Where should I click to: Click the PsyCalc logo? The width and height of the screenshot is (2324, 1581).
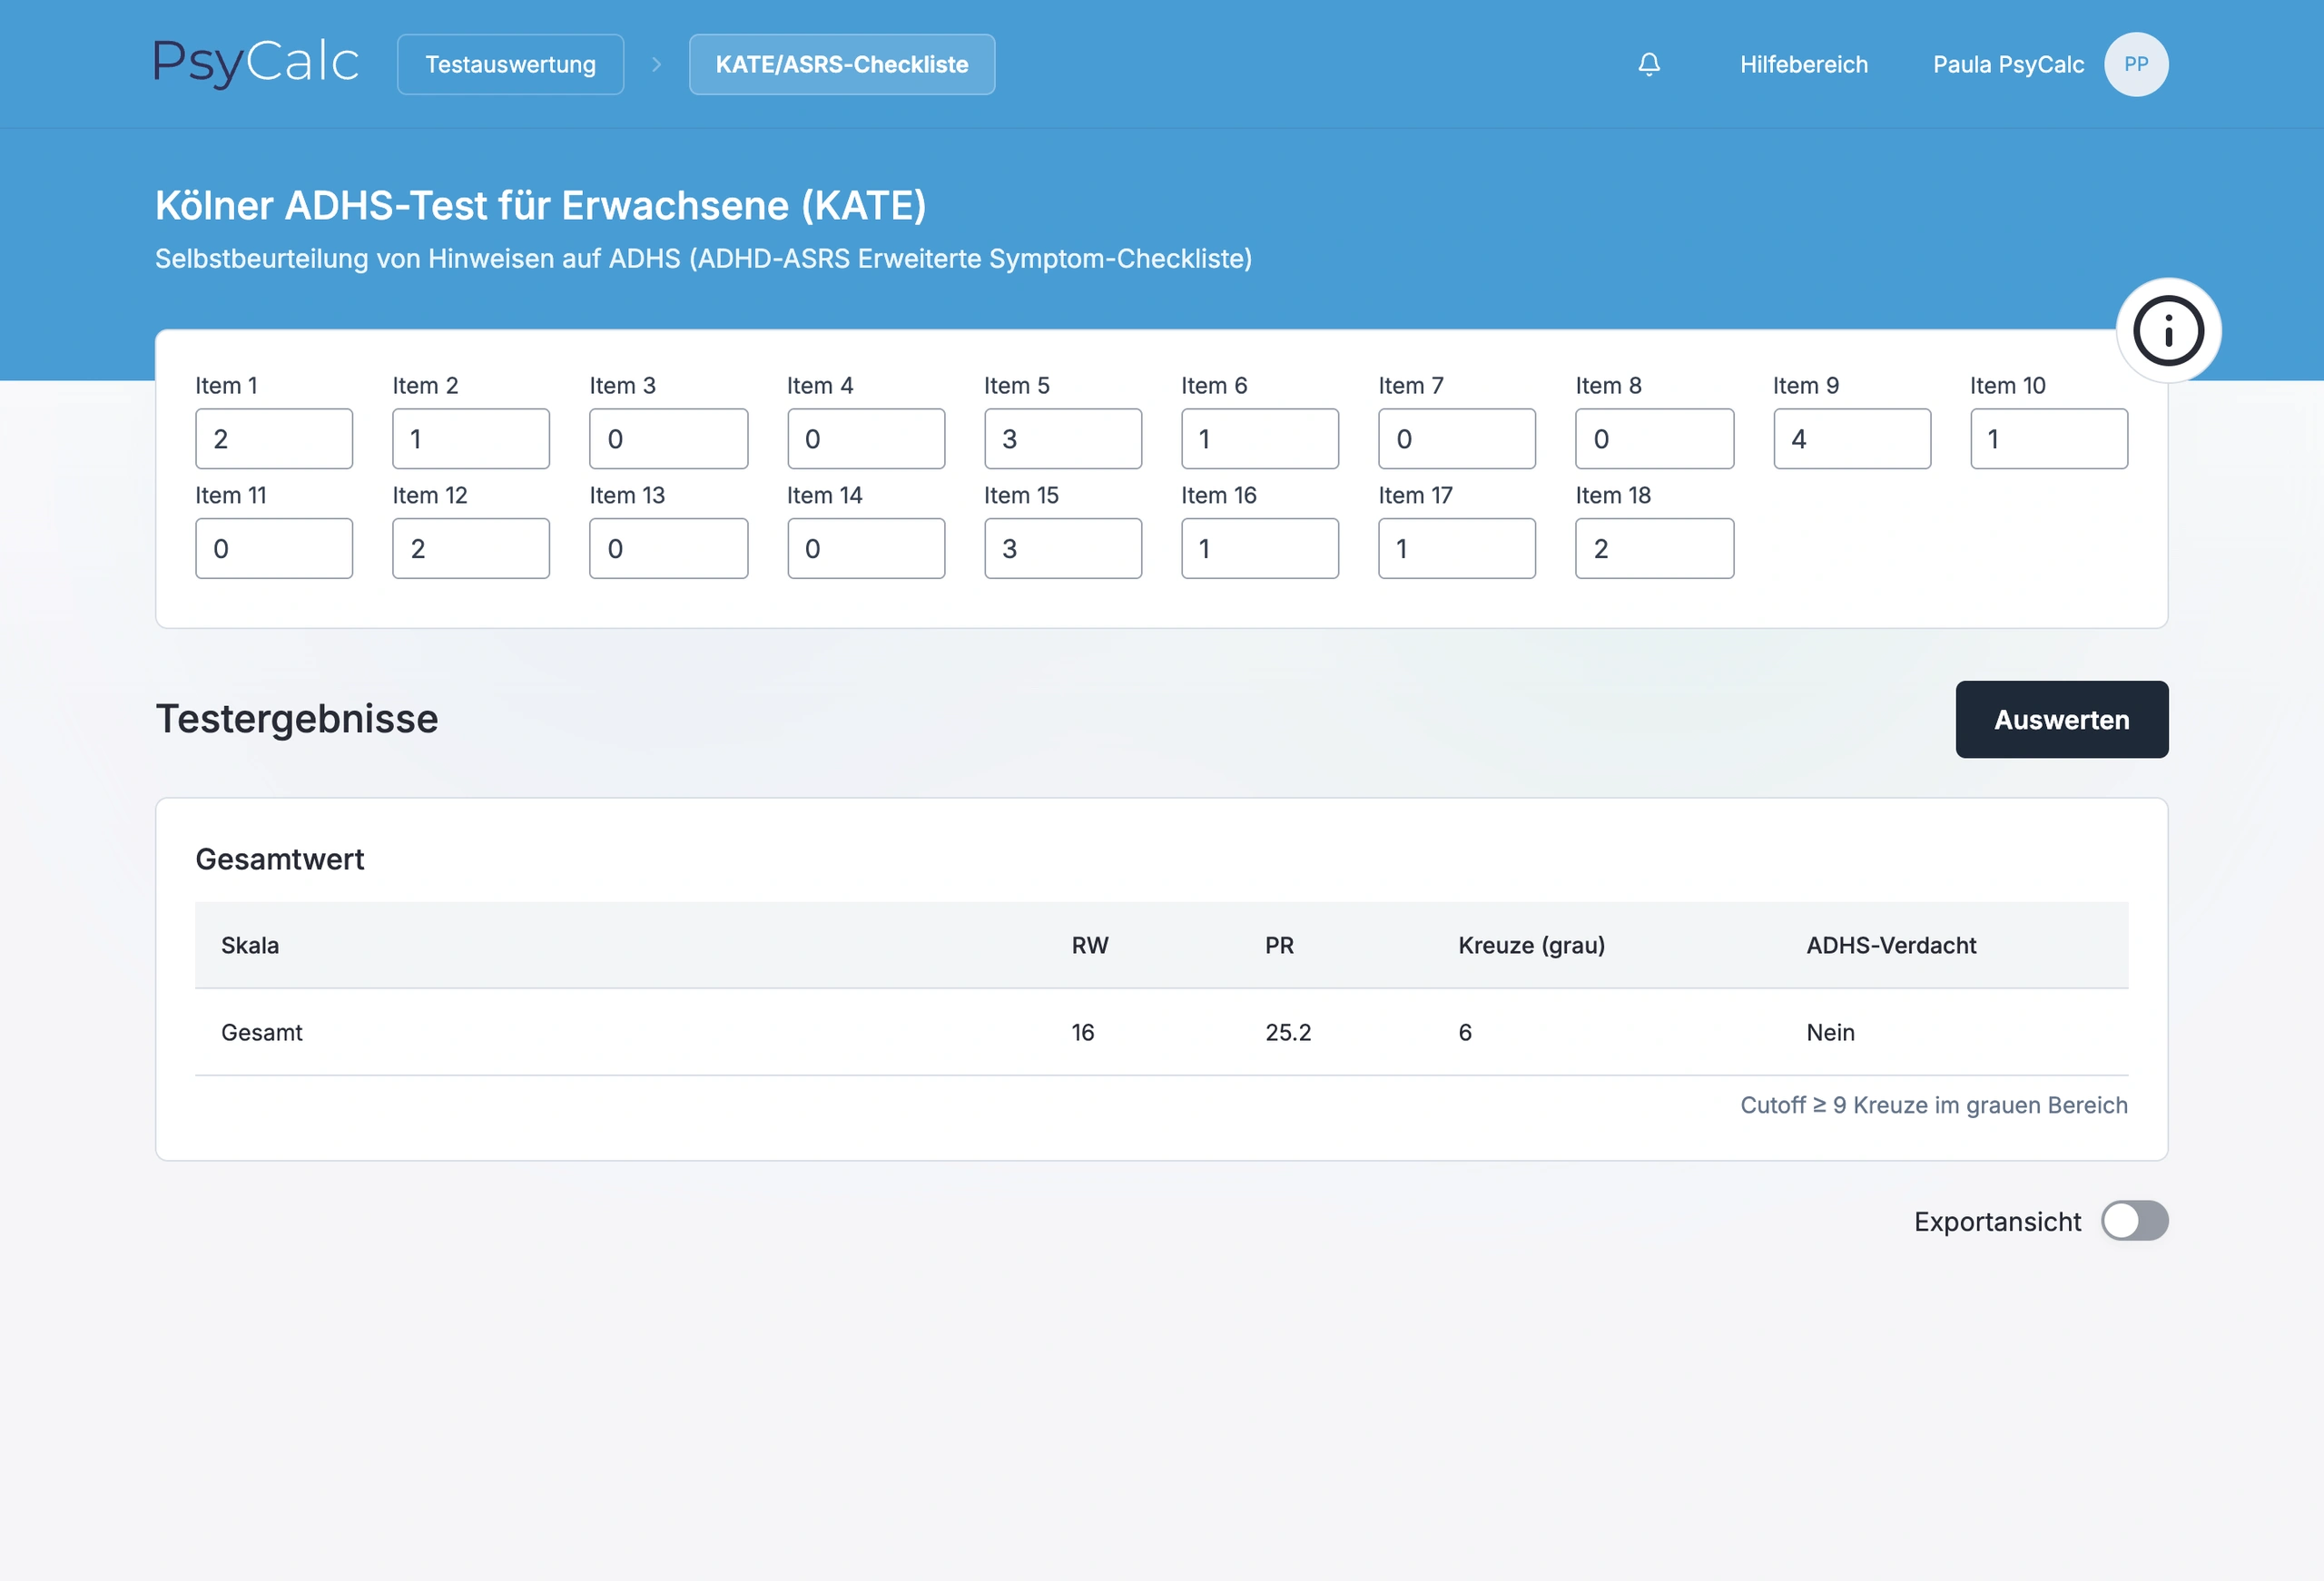(256, 63)
